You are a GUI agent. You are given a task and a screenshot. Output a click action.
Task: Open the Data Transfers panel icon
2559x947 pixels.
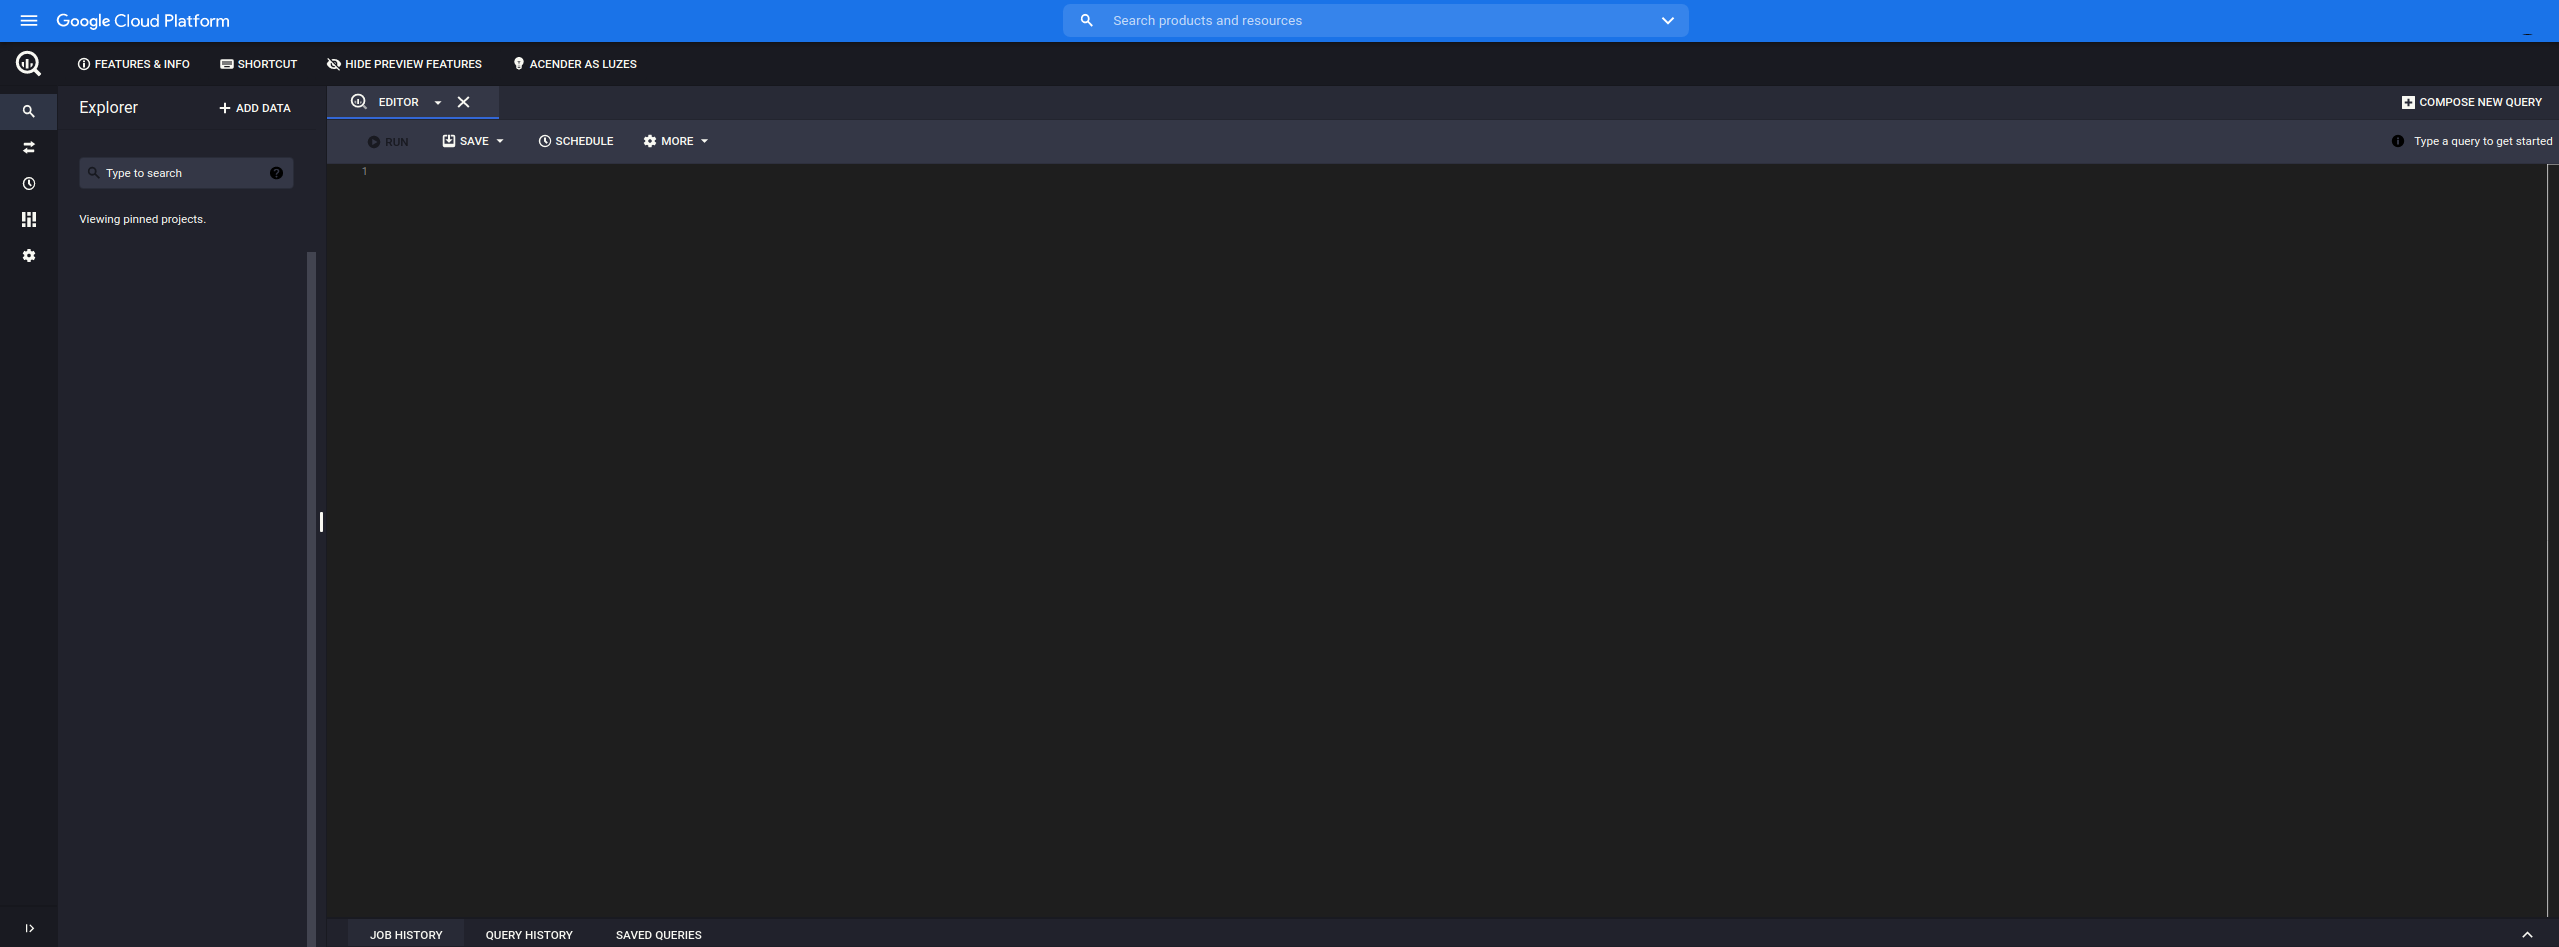28,147
